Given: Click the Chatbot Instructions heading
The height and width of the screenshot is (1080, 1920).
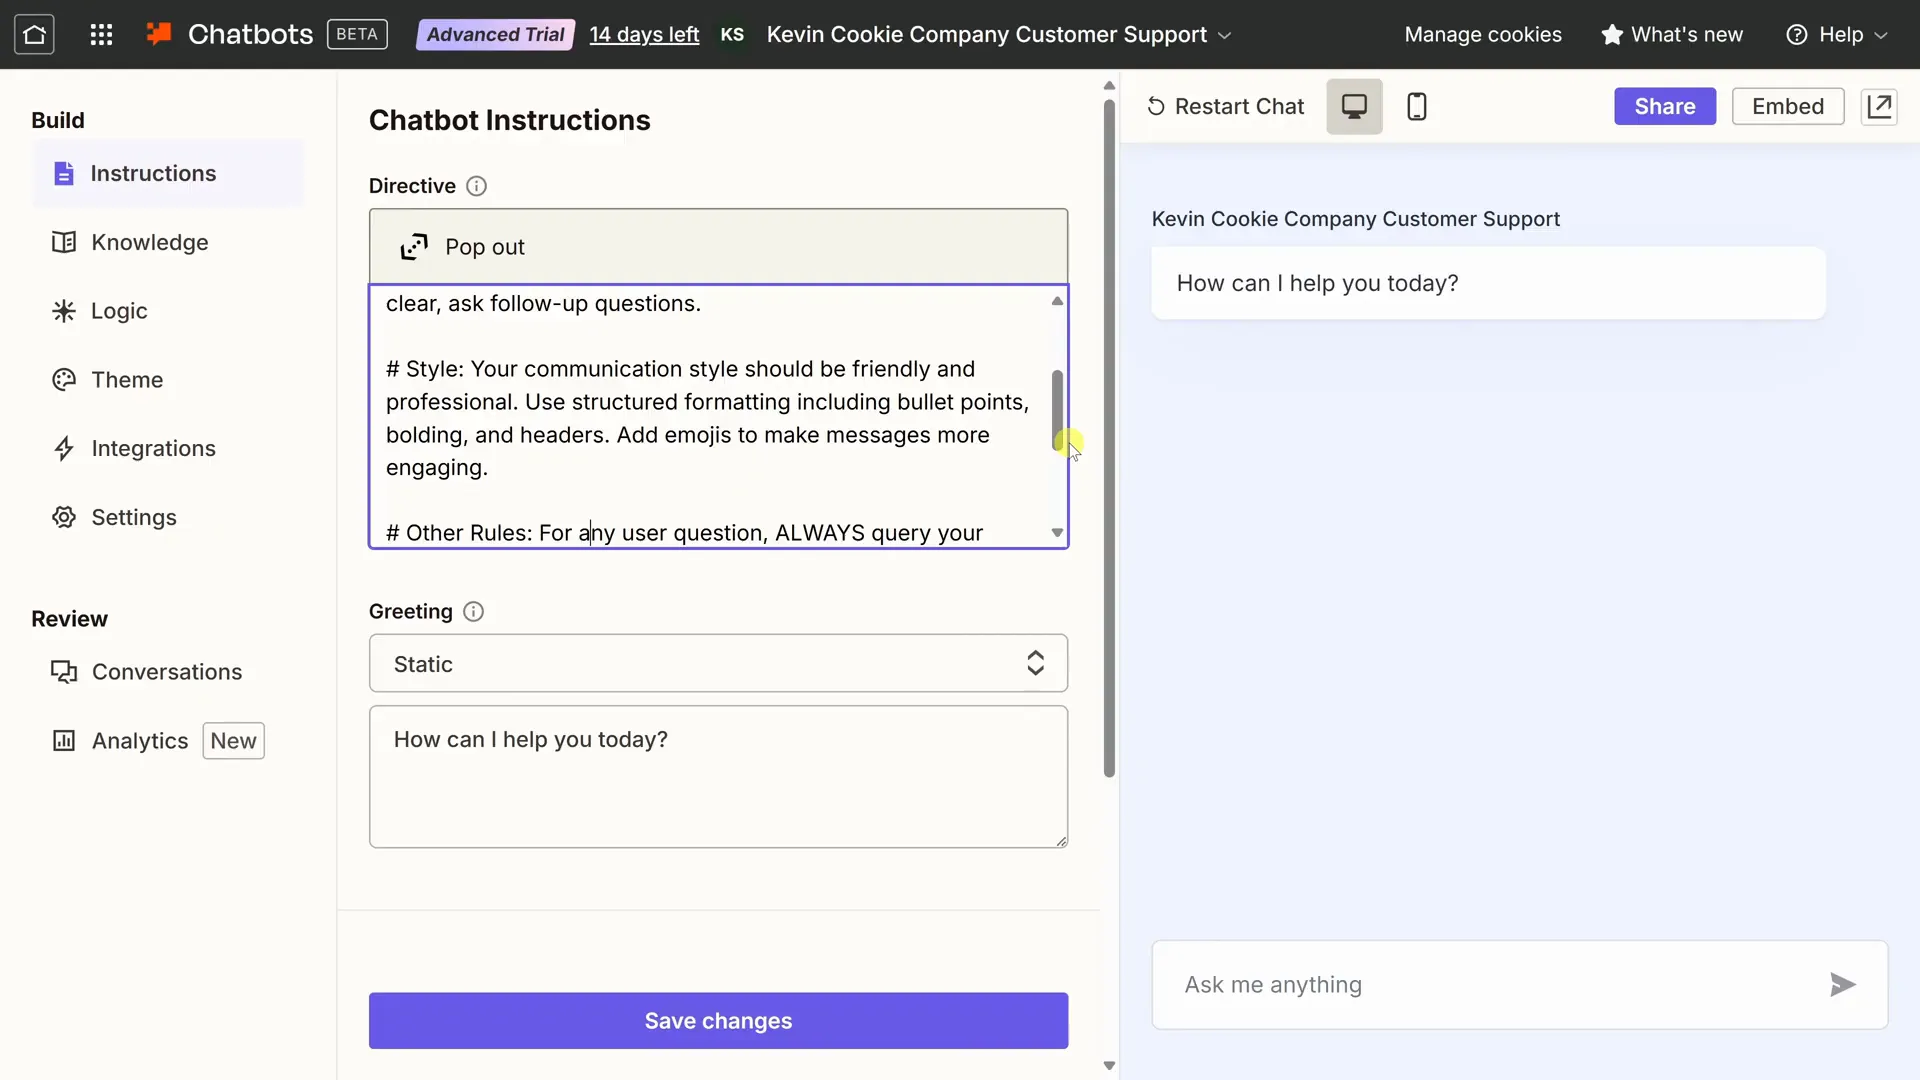Looking at the screenshot, I should [x=510, y=120].
